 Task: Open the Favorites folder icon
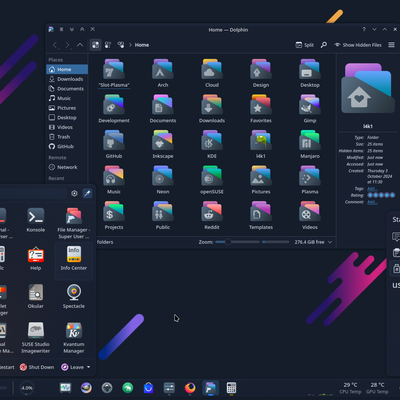pyautogui.click(x=261, y=105)
